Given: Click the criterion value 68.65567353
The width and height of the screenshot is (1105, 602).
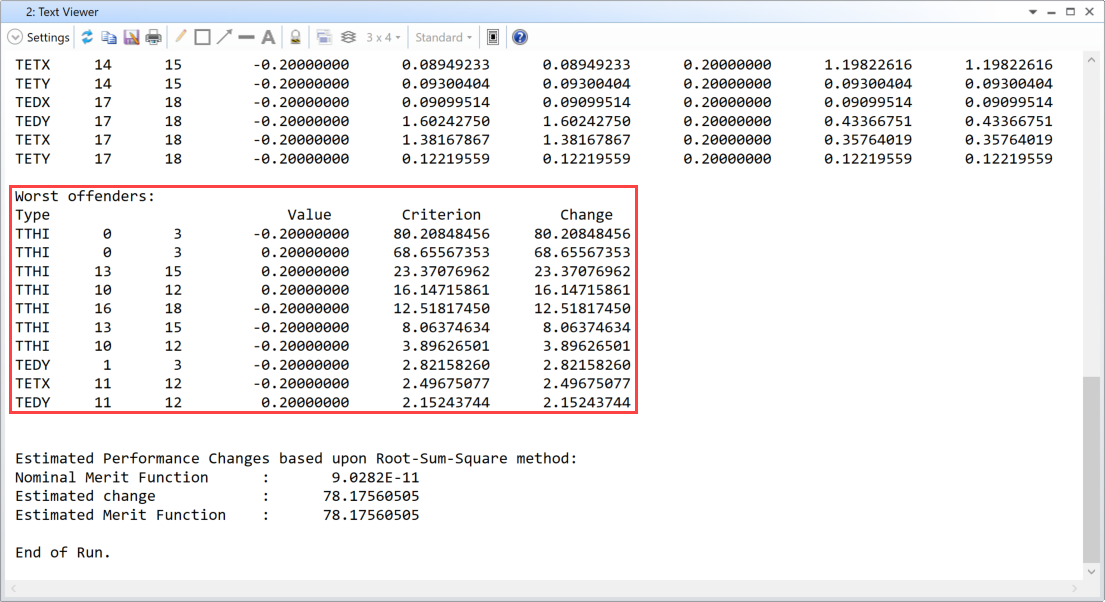Looking at the screenshot, I should [x=441, y=252].
